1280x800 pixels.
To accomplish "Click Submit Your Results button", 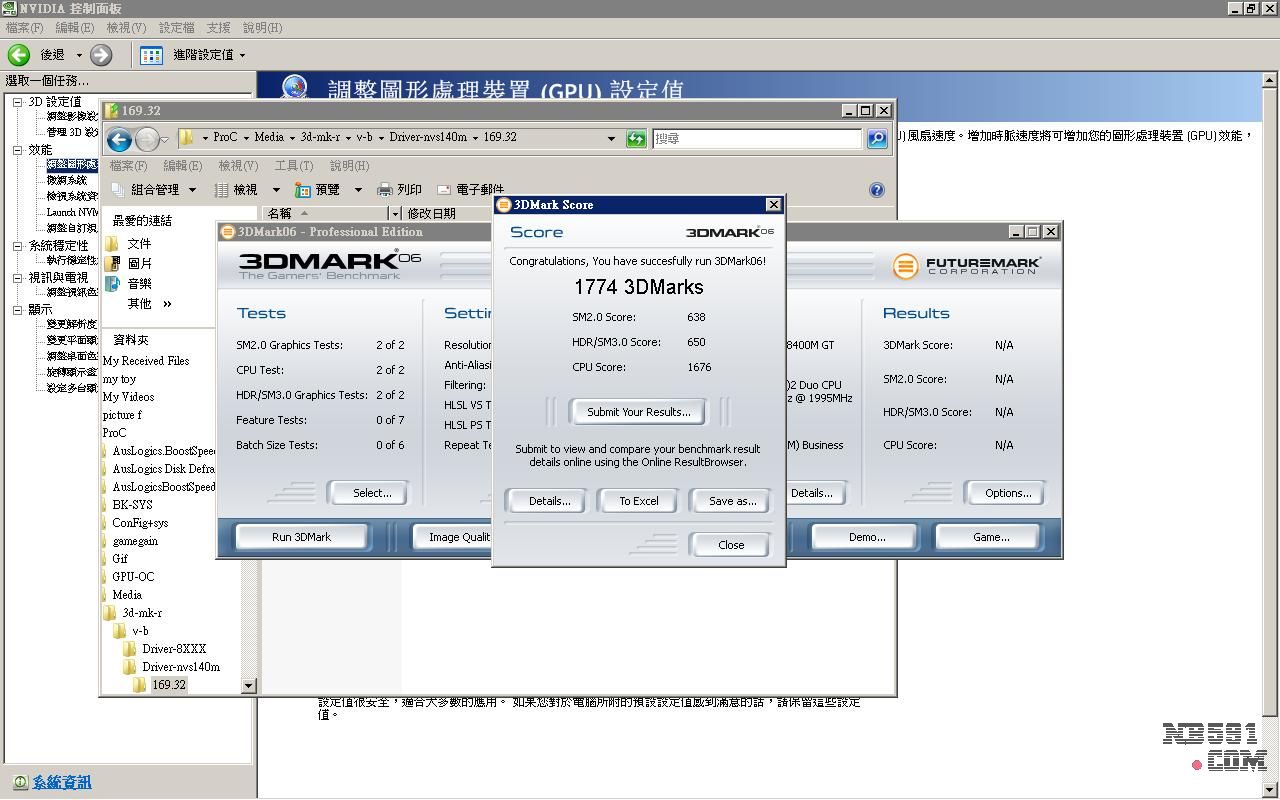I will (x=638, y=412).
